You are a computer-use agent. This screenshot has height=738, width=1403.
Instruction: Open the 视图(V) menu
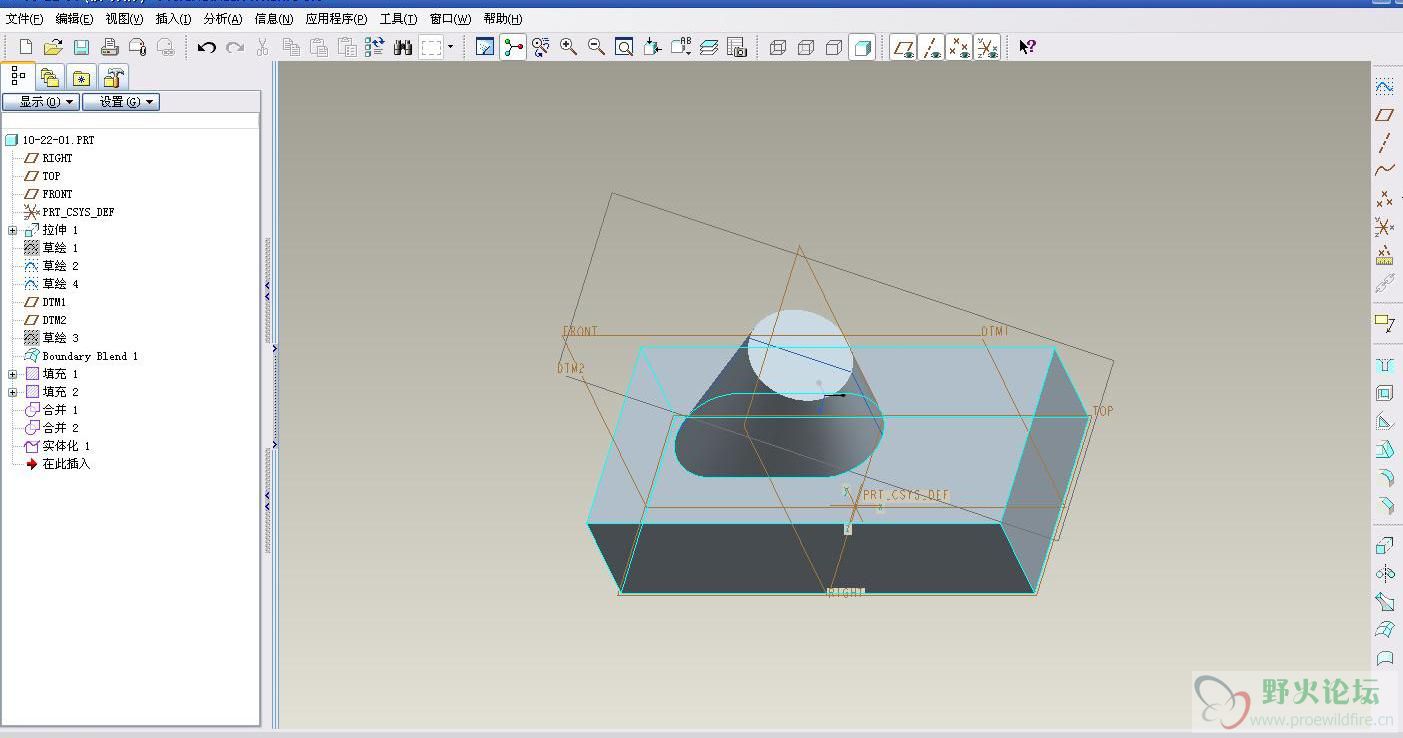[x=124, y=19]
